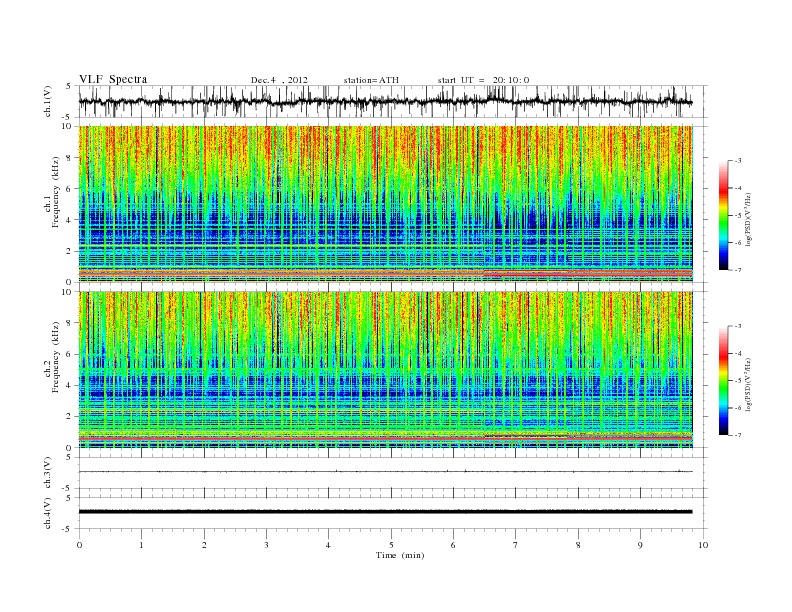Click the "VLF Spectra" title text
The height and width of the screenshot is (612, 792).
point(113,79)
